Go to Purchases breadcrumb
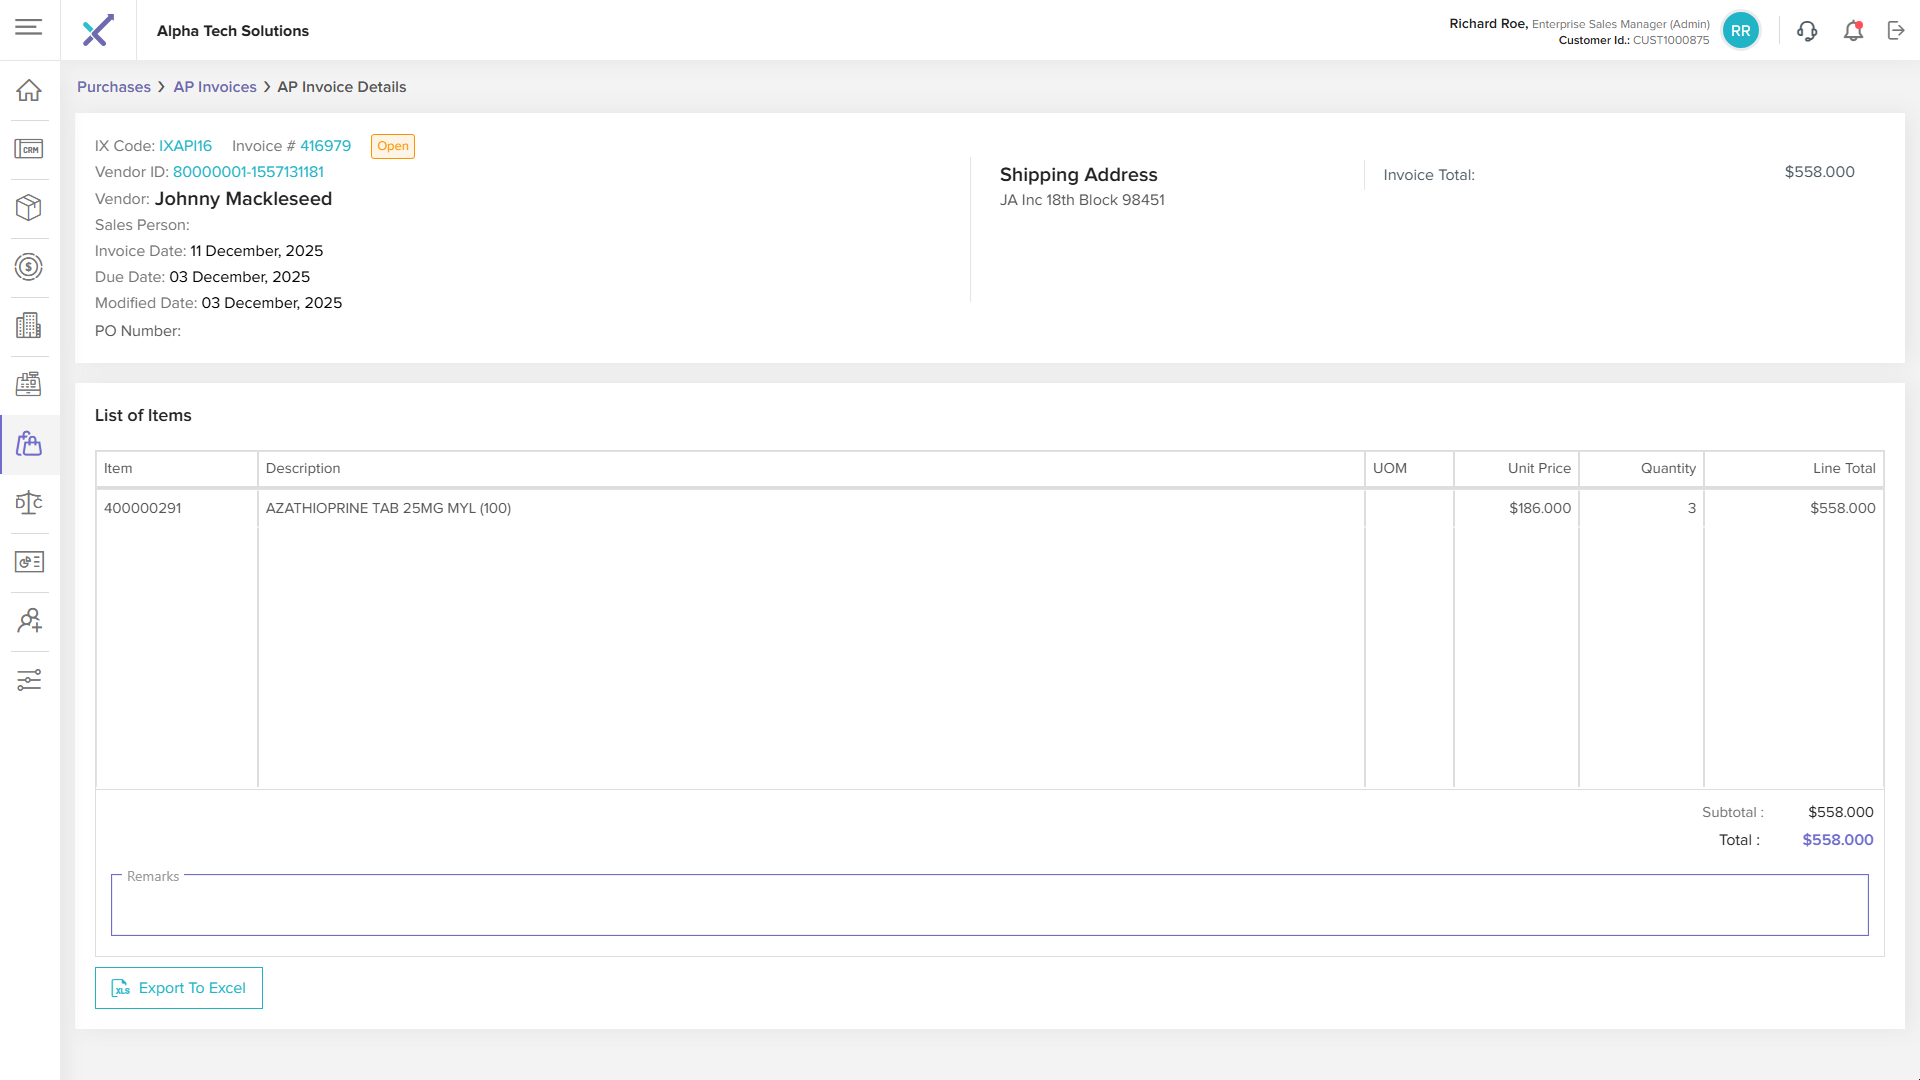The height and width of the screenshot is (1080, 1920). (114, 87)
